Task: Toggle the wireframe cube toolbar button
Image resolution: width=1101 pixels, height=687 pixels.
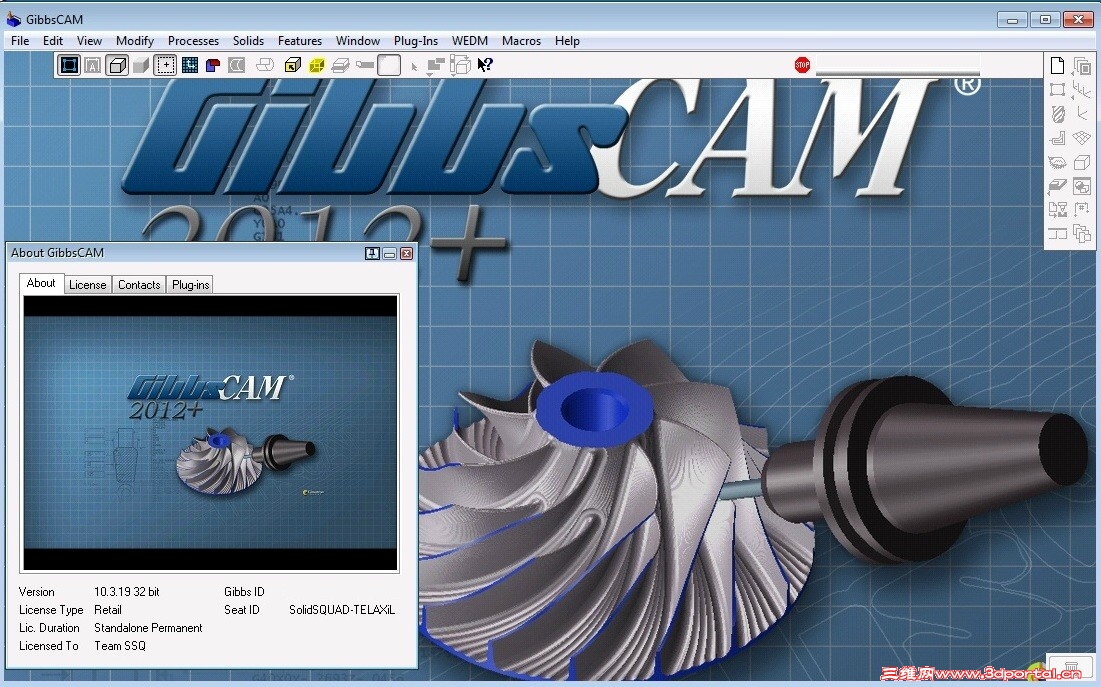Action: click(x=117, y=65)
